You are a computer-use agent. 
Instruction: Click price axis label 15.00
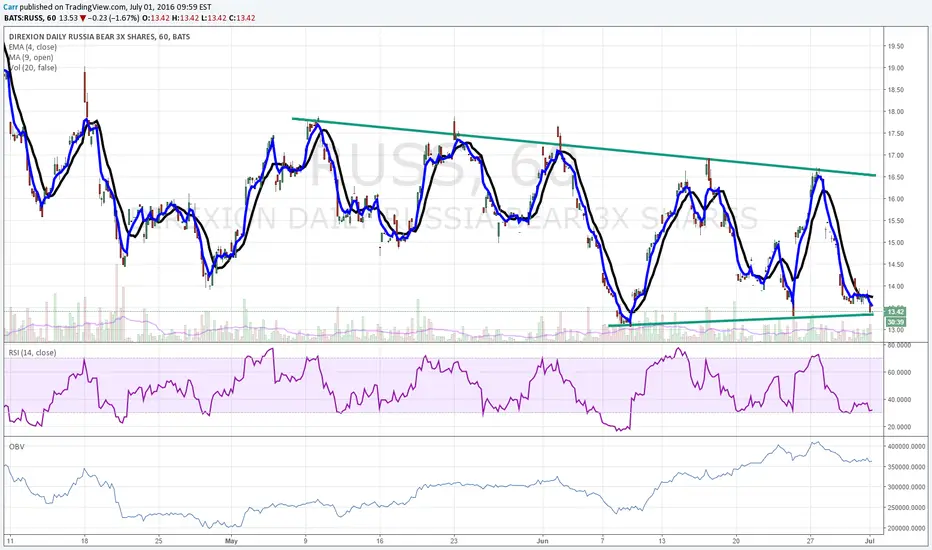tap(895, 243)
